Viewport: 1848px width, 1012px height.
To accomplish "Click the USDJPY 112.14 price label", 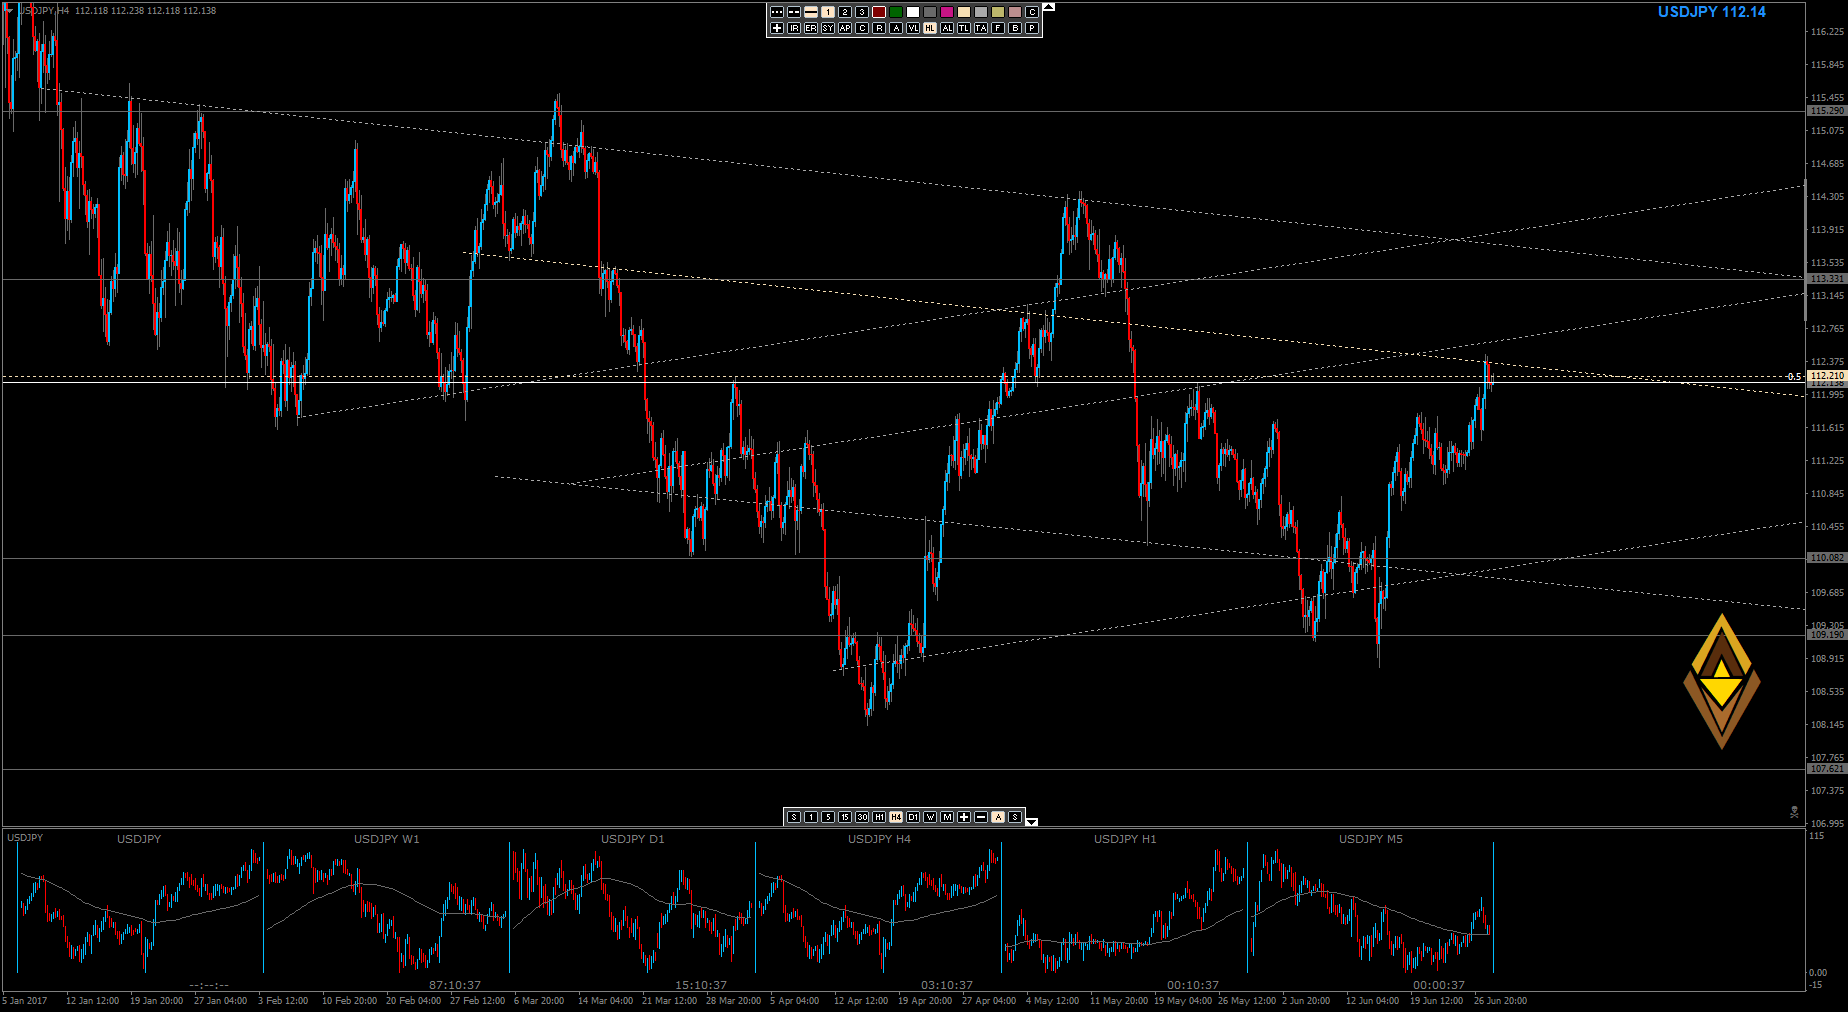I will click(1711, 12).
